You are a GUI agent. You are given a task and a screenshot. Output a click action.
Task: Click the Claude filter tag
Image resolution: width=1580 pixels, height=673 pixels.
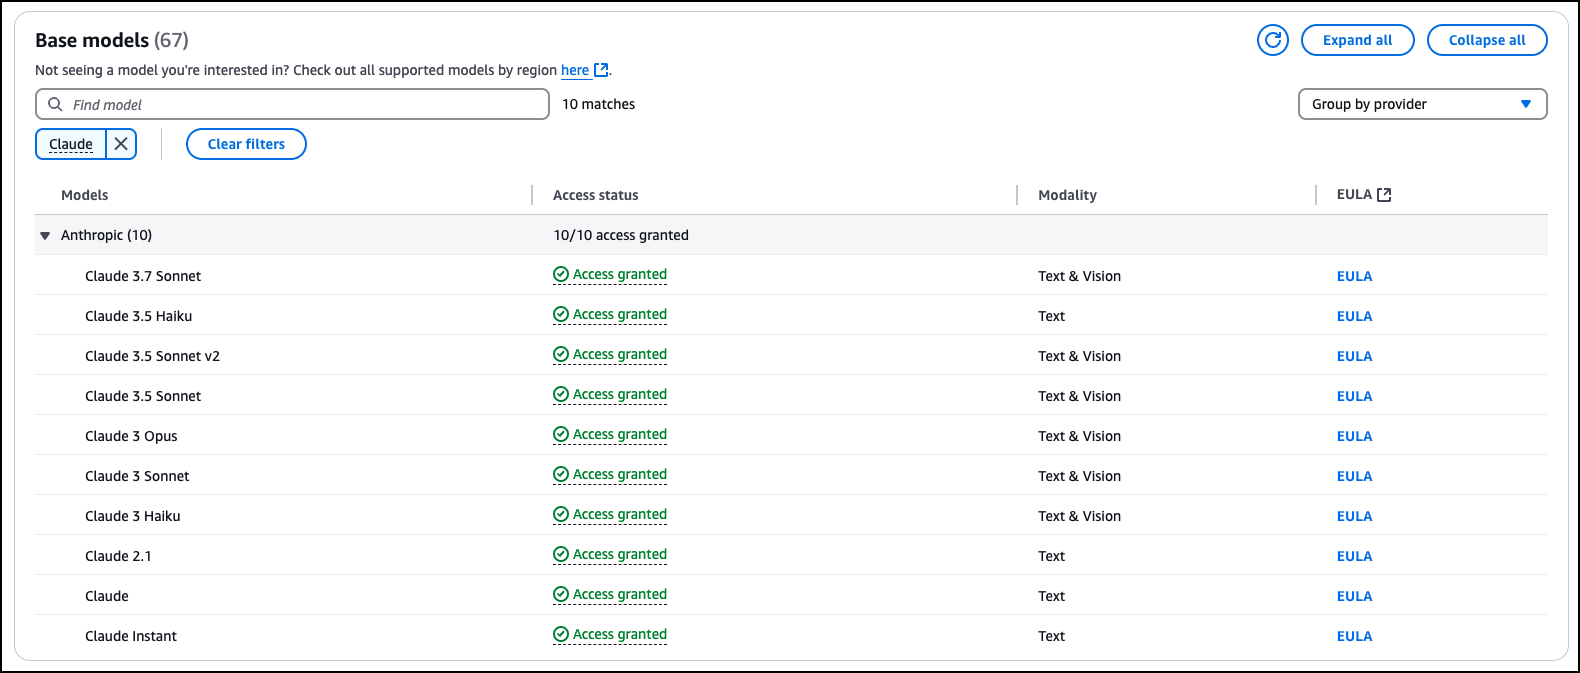(71, 144)
